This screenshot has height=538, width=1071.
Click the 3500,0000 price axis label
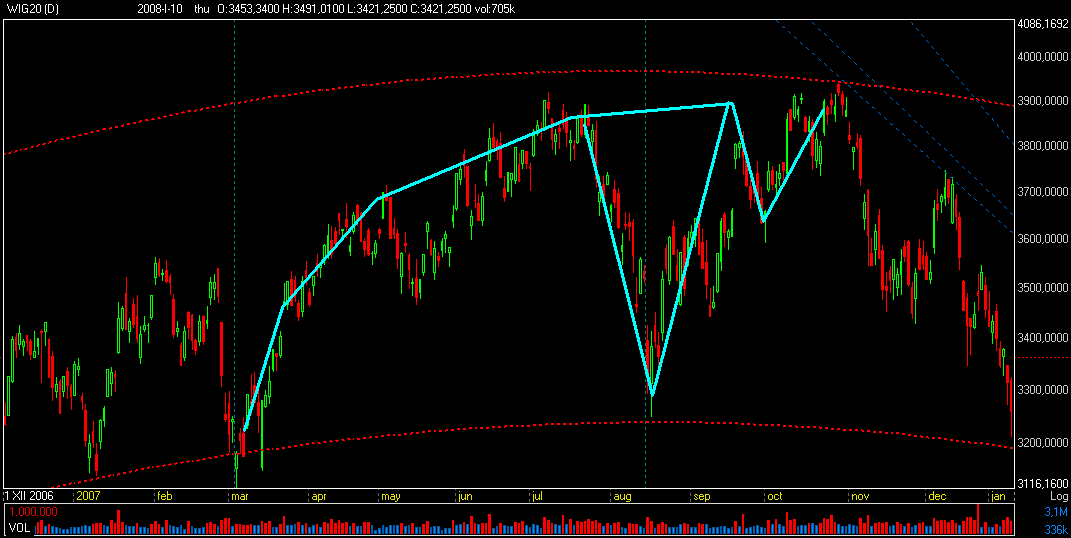1041,287
